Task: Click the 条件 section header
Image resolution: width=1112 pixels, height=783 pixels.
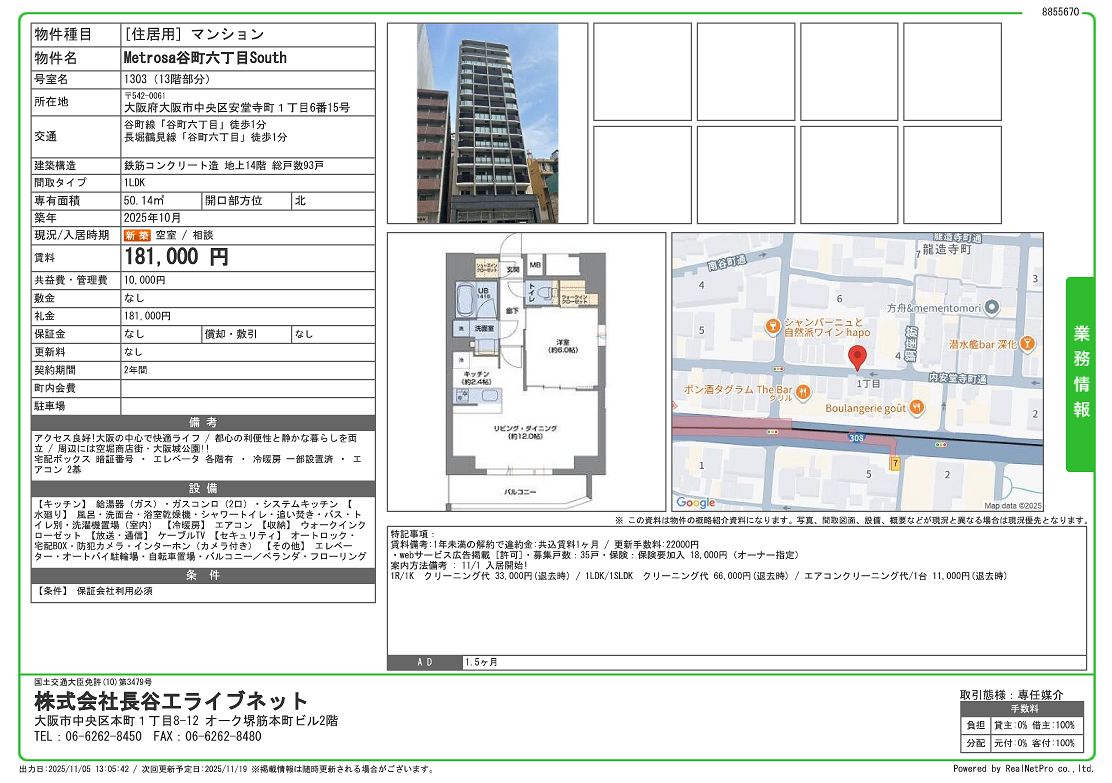Action: (203, 575)
